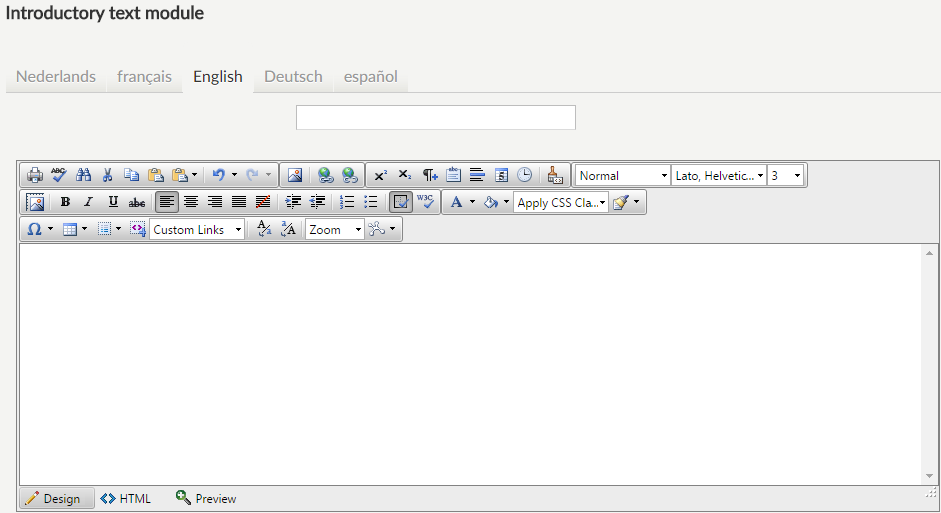Open the Preview mode

point(206,498)
